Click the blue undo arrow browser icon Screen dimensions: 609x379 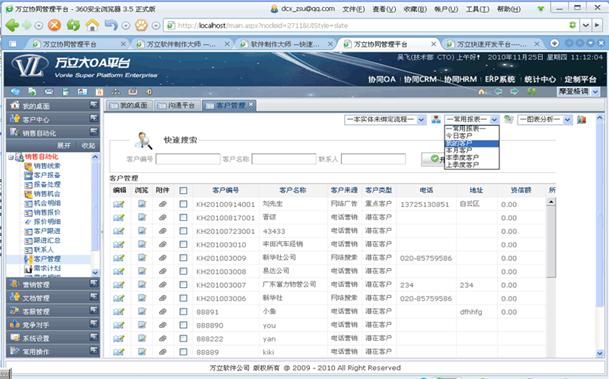click(x=111, y=26)
